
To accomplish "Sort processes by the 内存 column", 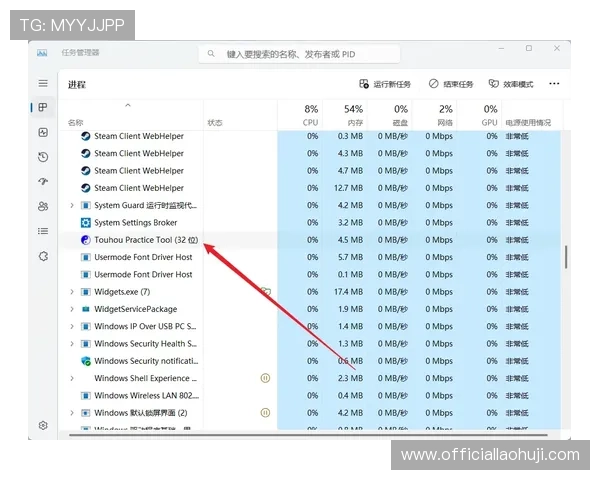I will pos(353,114).
